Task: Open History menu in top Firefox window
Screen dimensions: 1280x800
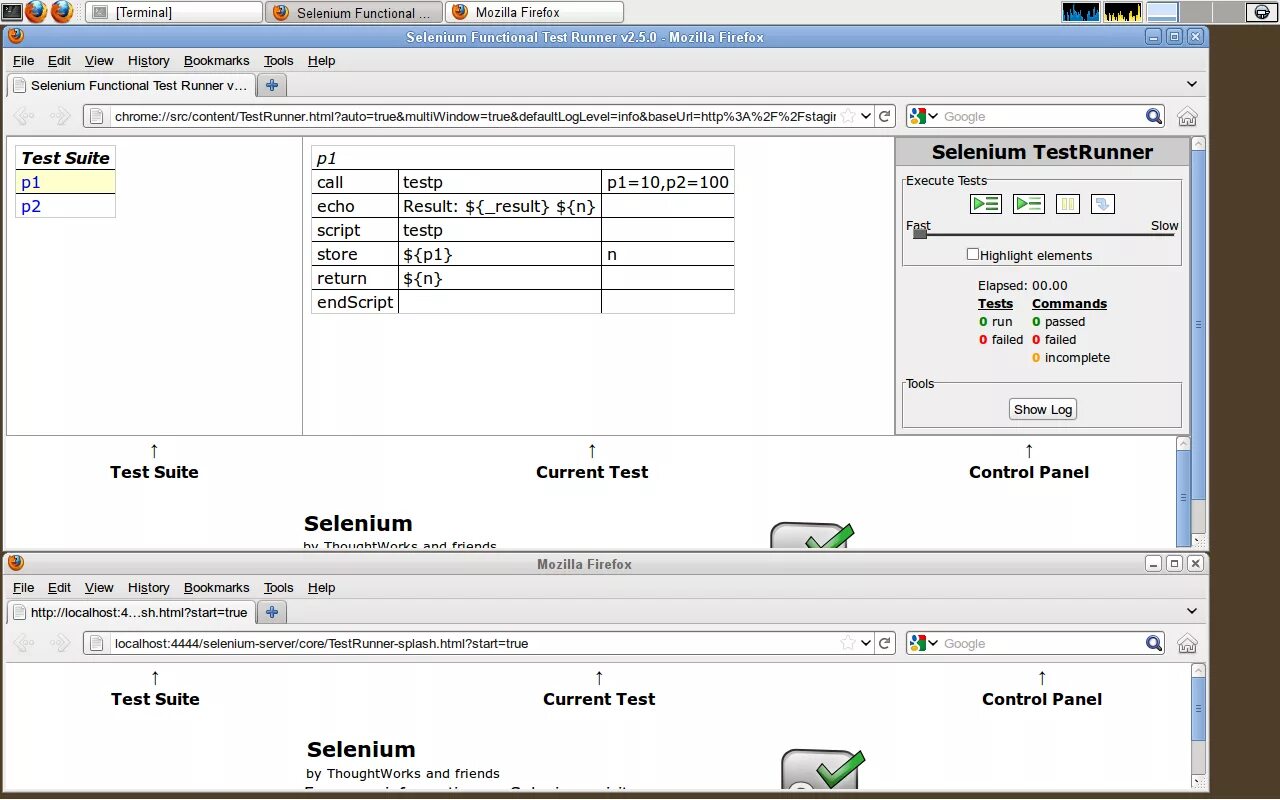Action: pyautogui.click(x=148, y=60)
